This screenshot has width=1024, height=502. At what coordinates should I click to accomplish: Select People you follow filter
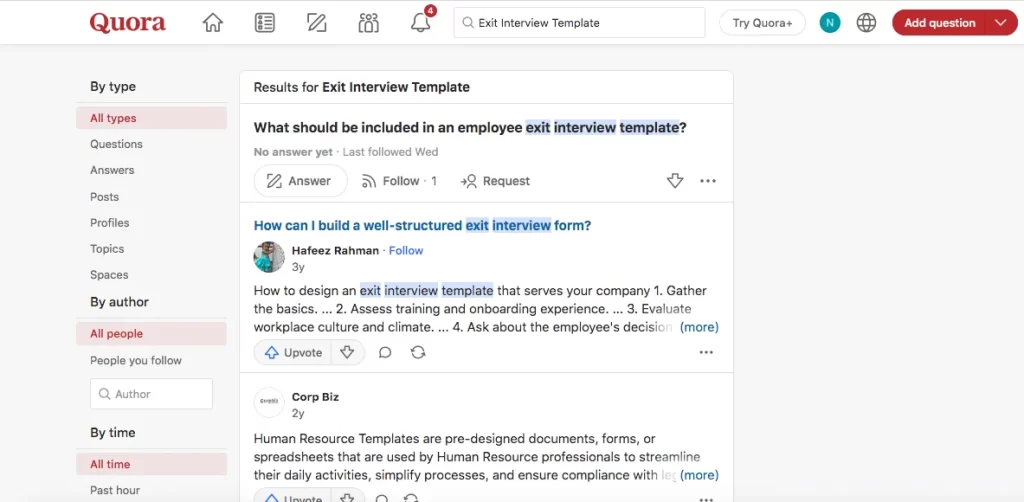pos(136,360)
